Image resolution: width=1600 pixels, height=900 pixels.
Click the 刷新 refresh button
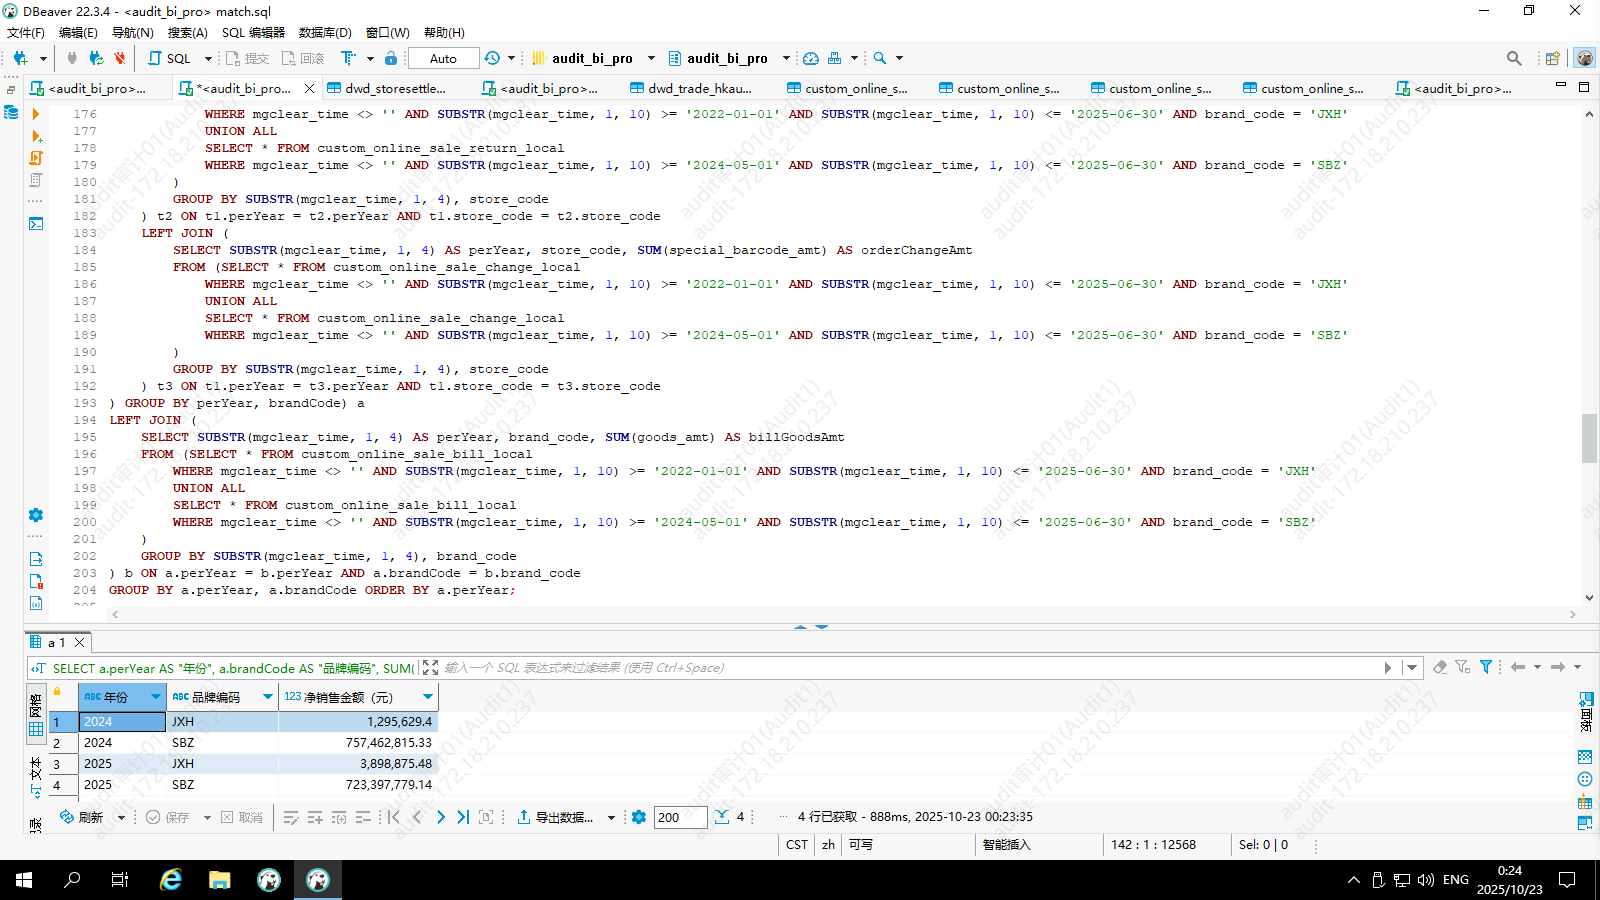82,817
